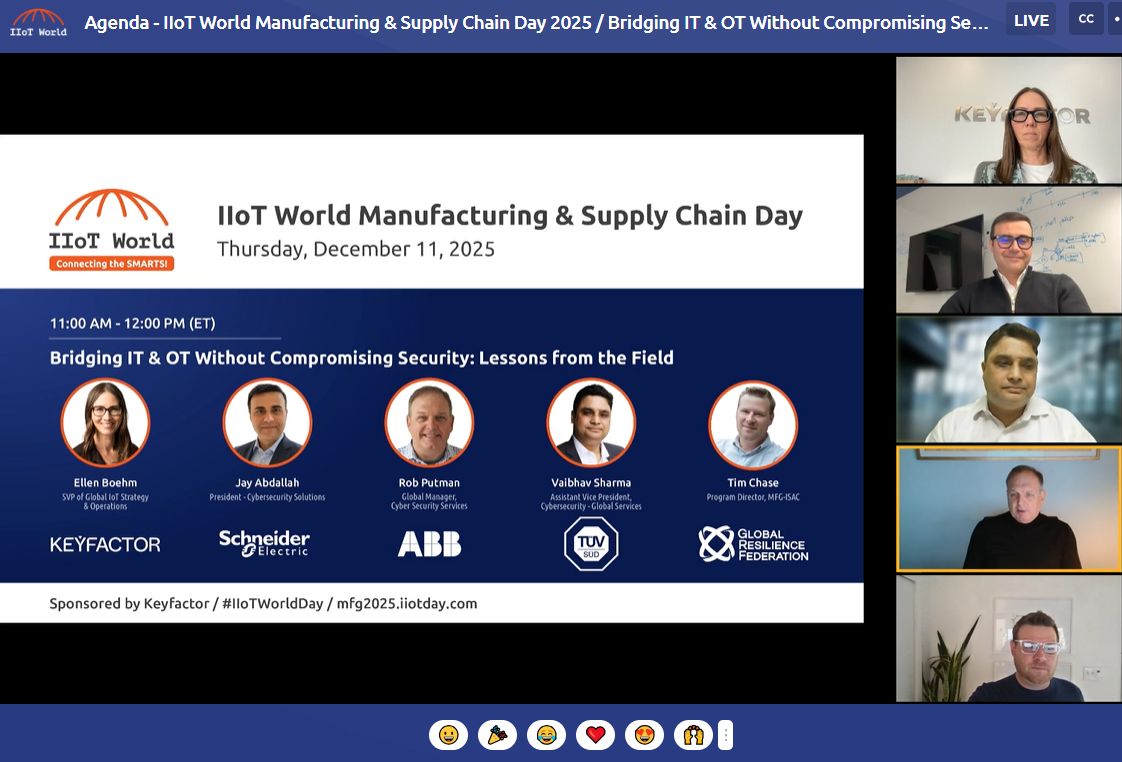1122x762 pixels.
Task: Click Vaibhav Sharma's portrait on slide
Action: tap(591, 423)
